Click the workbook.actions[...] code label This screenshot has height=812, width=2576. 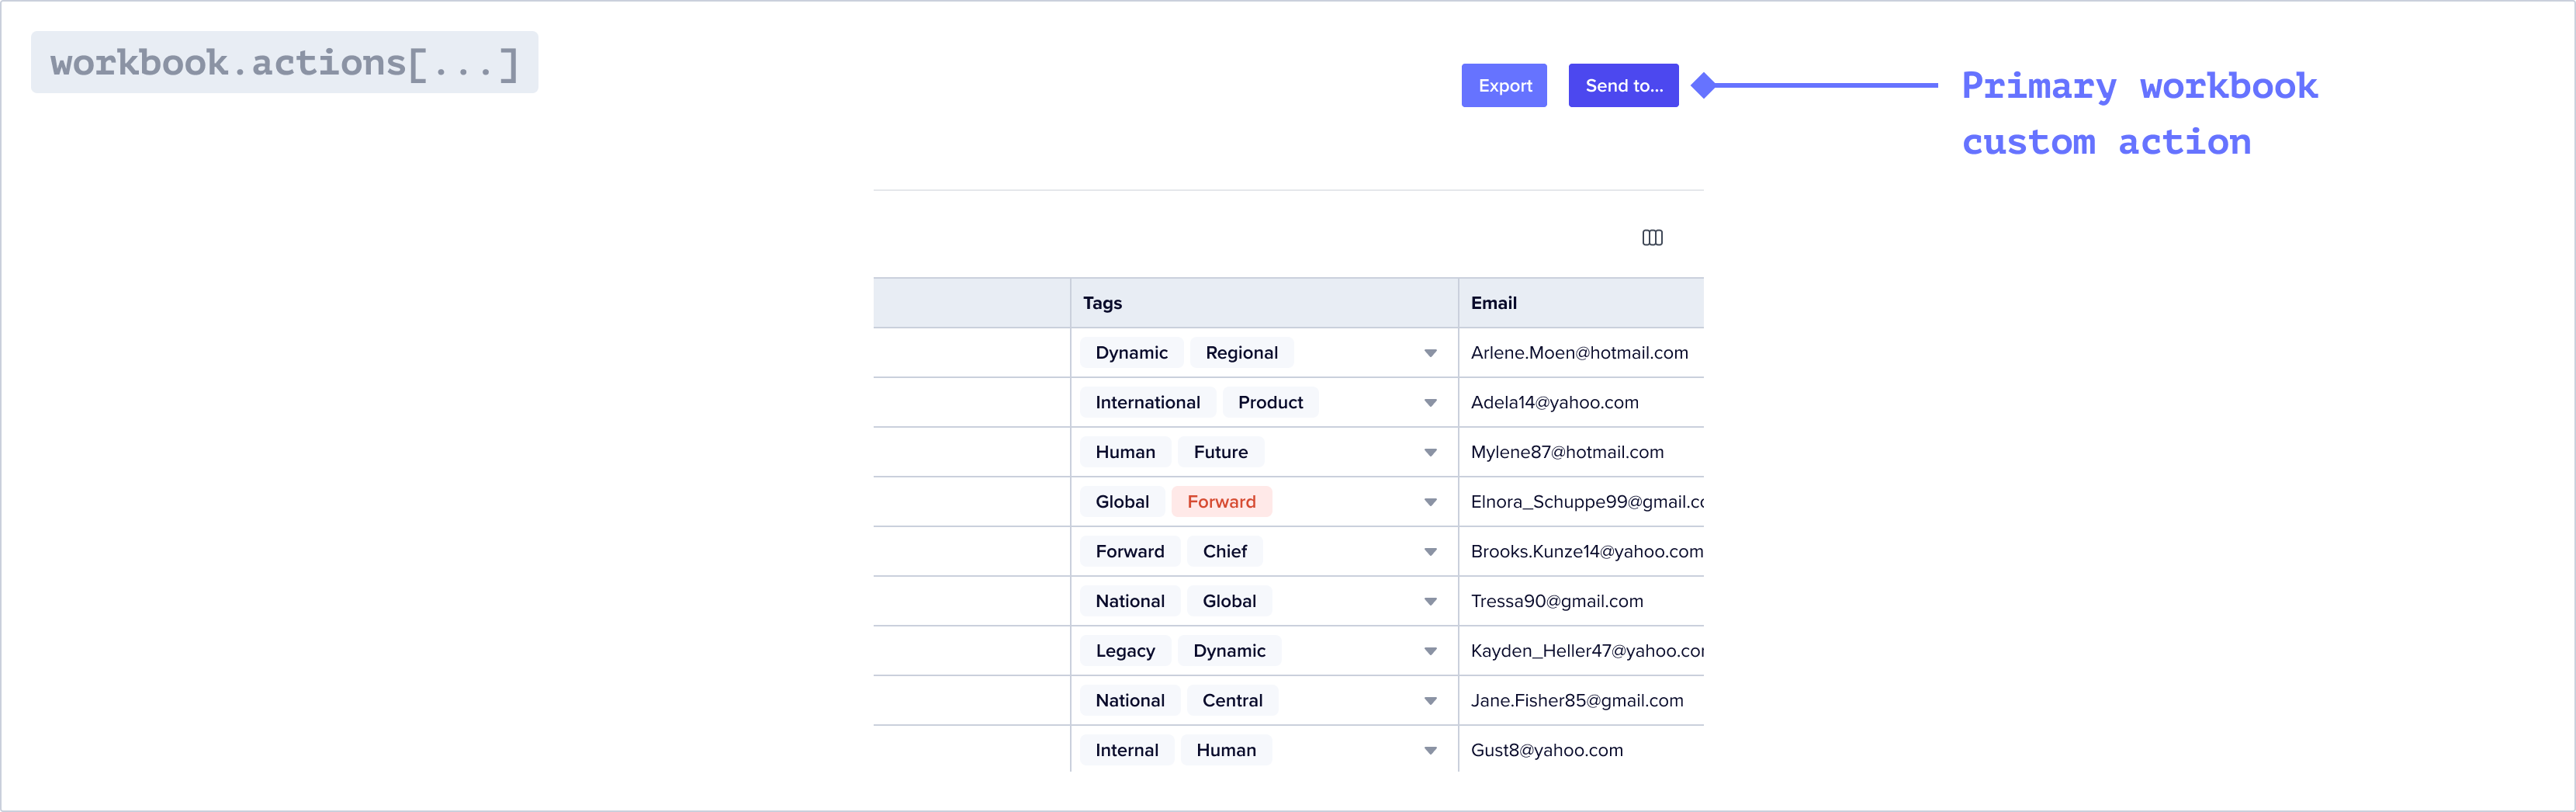click(x=284, y=61)
